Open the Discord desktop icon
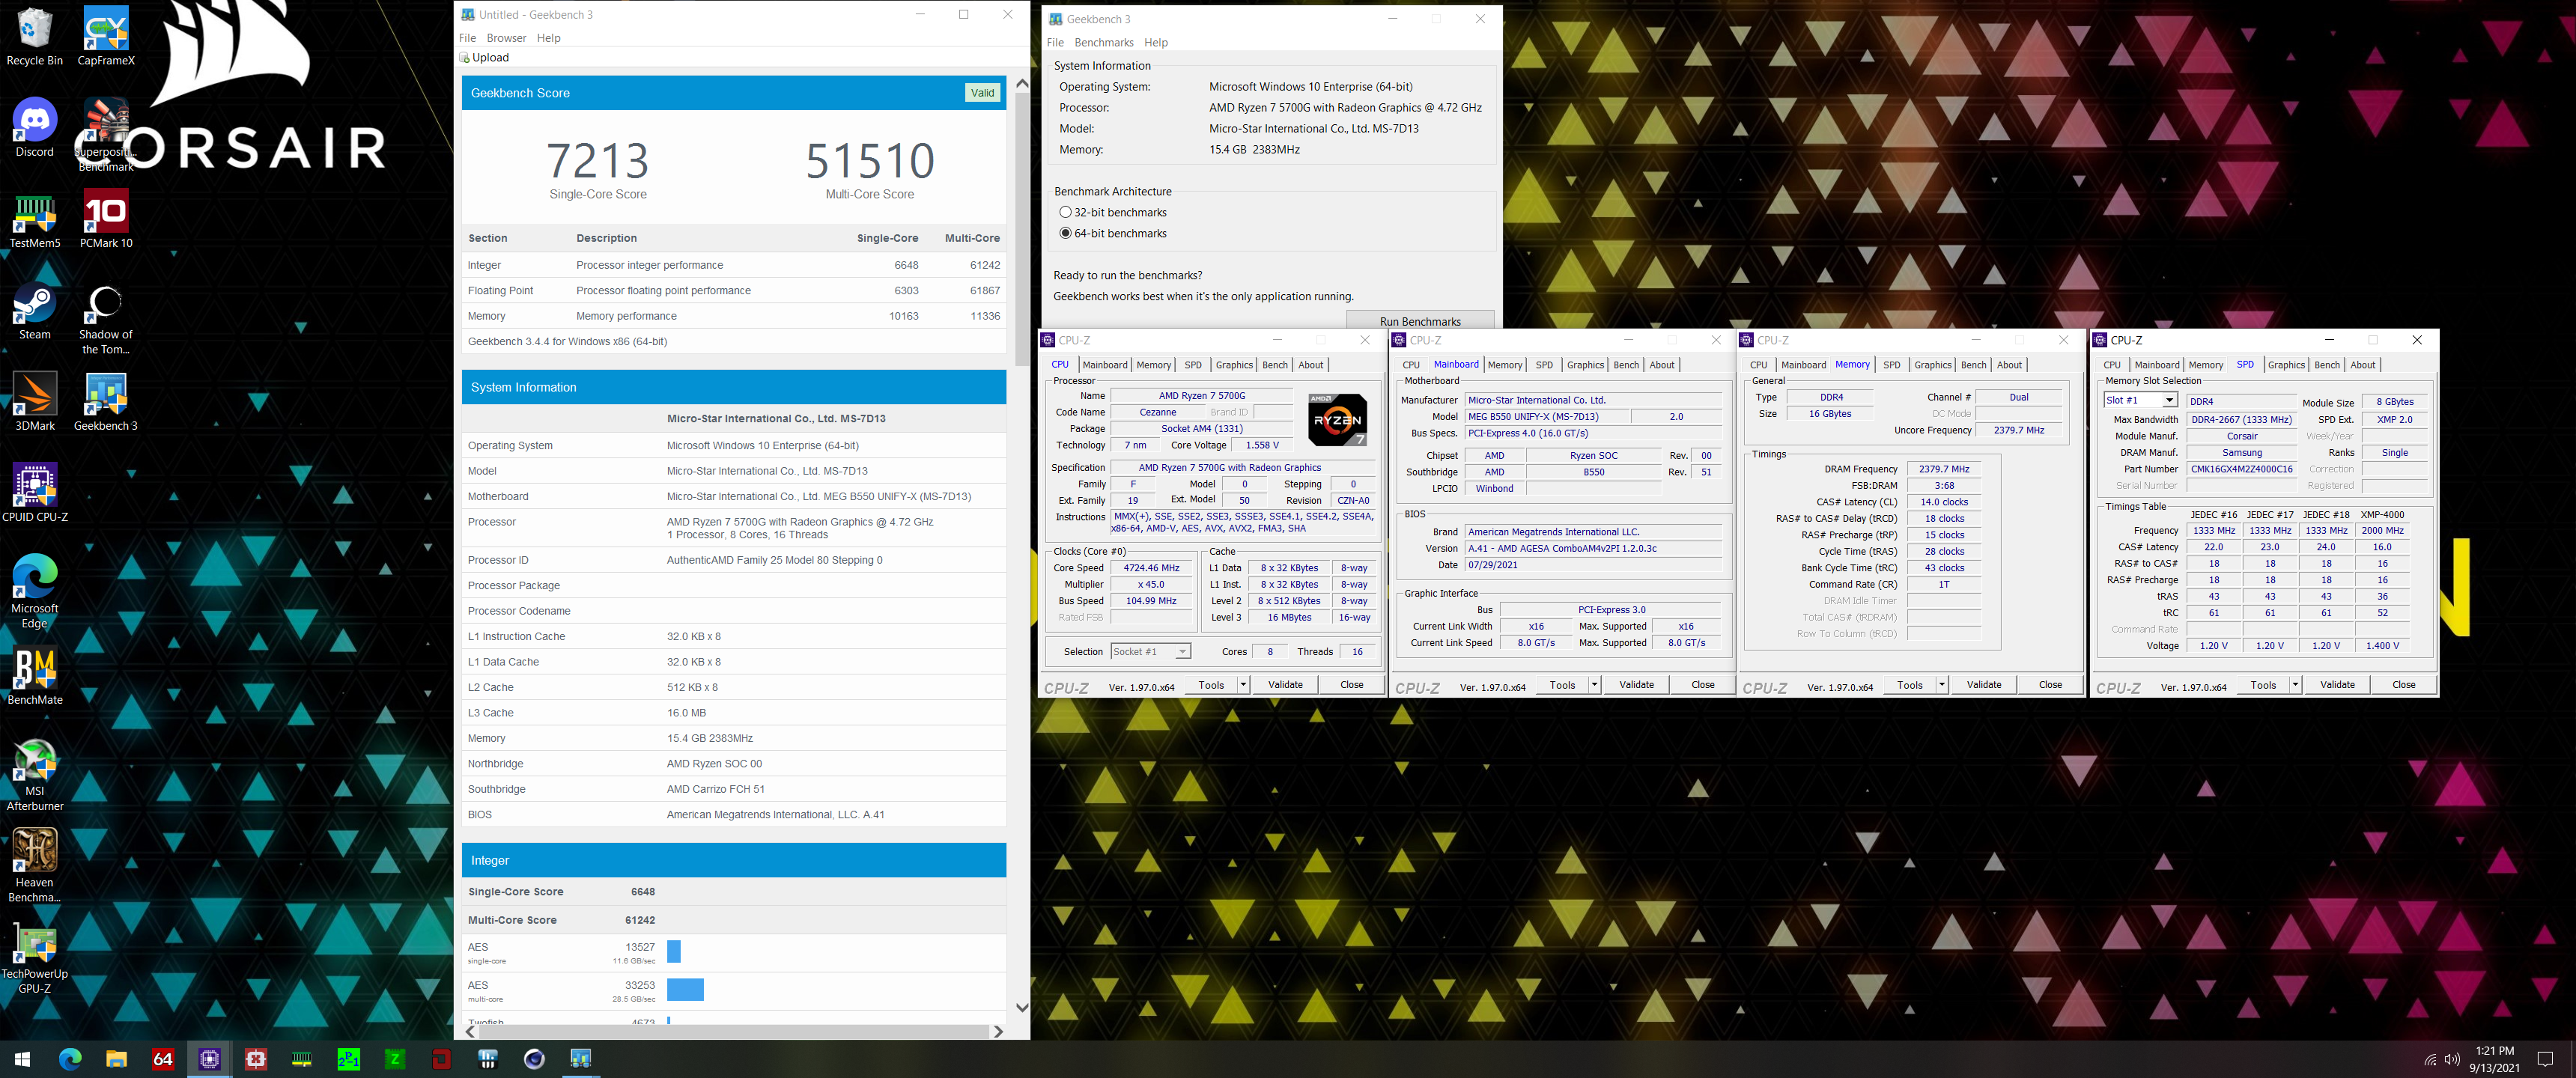This screenshot has width=2576, height=1078. coord(34,128)
